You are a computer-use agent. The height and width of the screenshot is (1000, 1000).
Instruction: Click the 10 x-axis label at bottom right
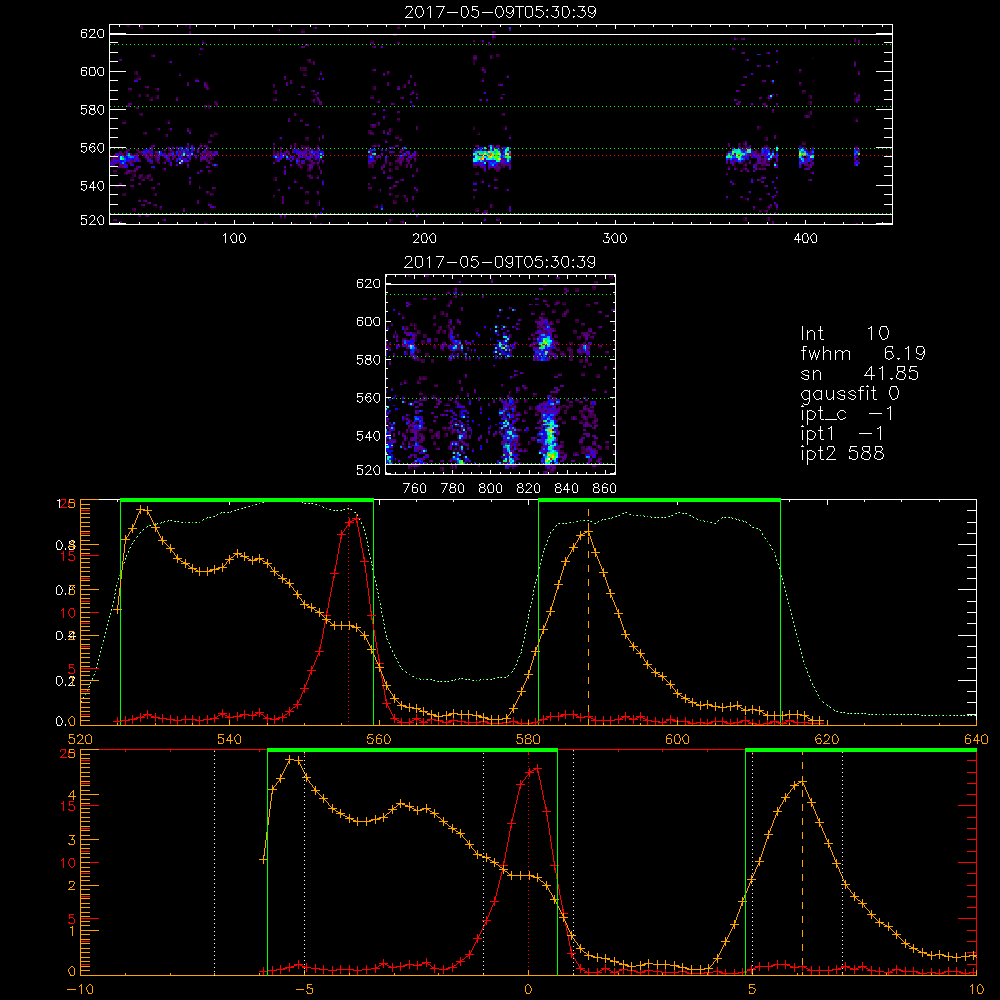(976, 990)
